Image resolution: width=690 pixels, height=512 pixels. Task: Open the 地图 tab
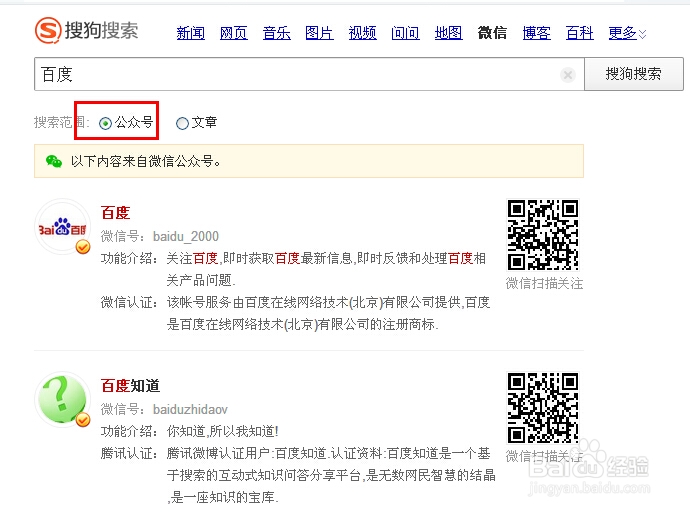(x=448, y=33)
